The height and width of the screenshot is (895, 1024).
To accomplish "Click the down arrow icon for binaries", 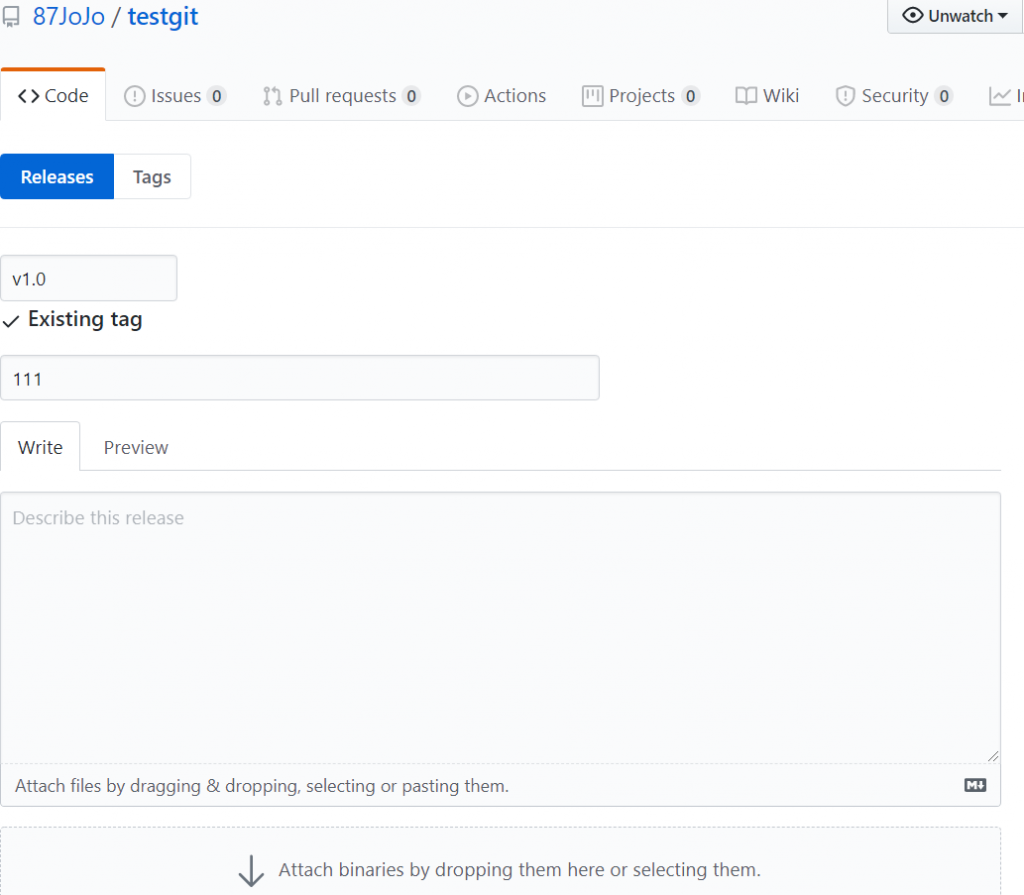I will pos(251,871).
